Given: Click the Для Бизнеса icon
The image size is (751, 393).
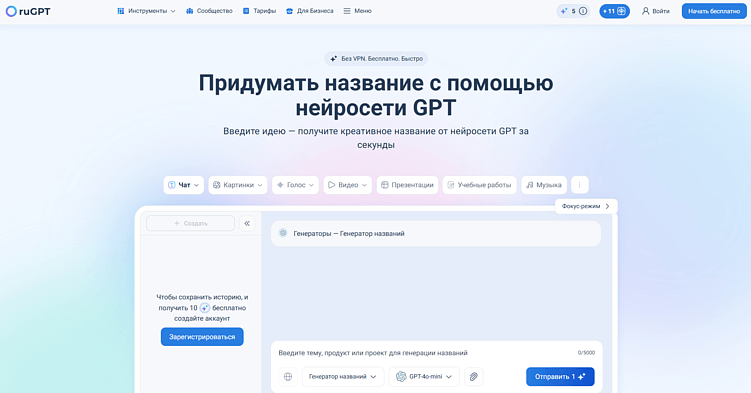Looking at the screenshot, I should pyautogui.click(x=289, y=11).
